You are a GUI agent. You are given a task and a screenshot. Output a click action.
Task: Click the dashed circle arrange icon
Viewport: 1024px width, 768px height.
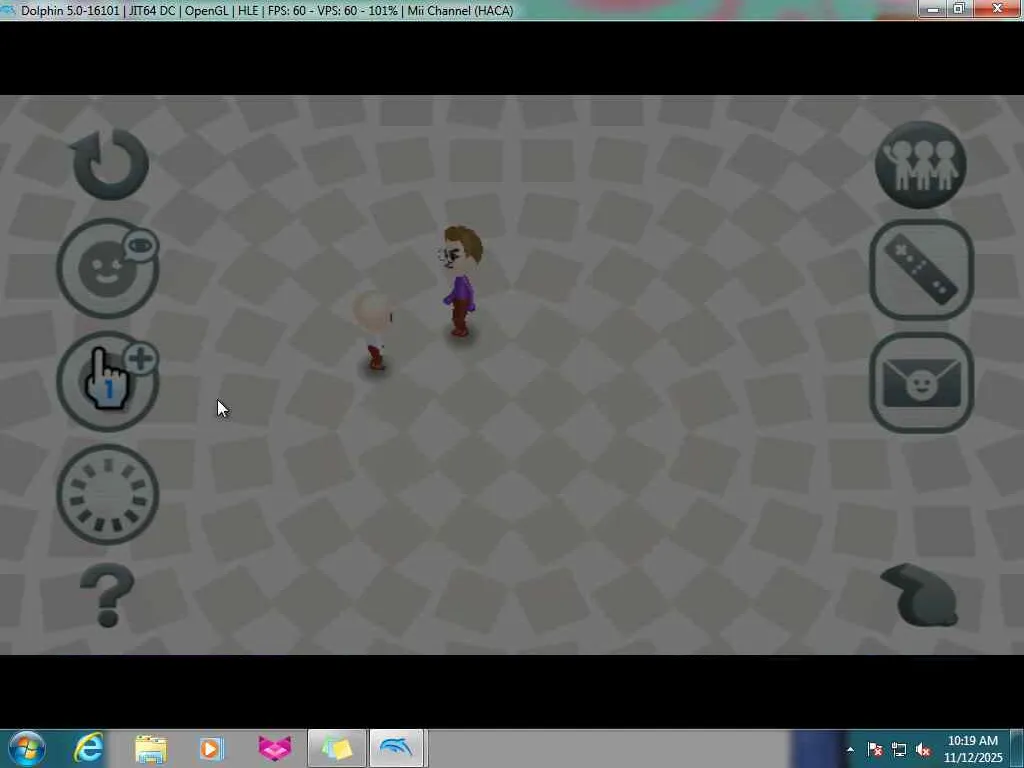108,494
